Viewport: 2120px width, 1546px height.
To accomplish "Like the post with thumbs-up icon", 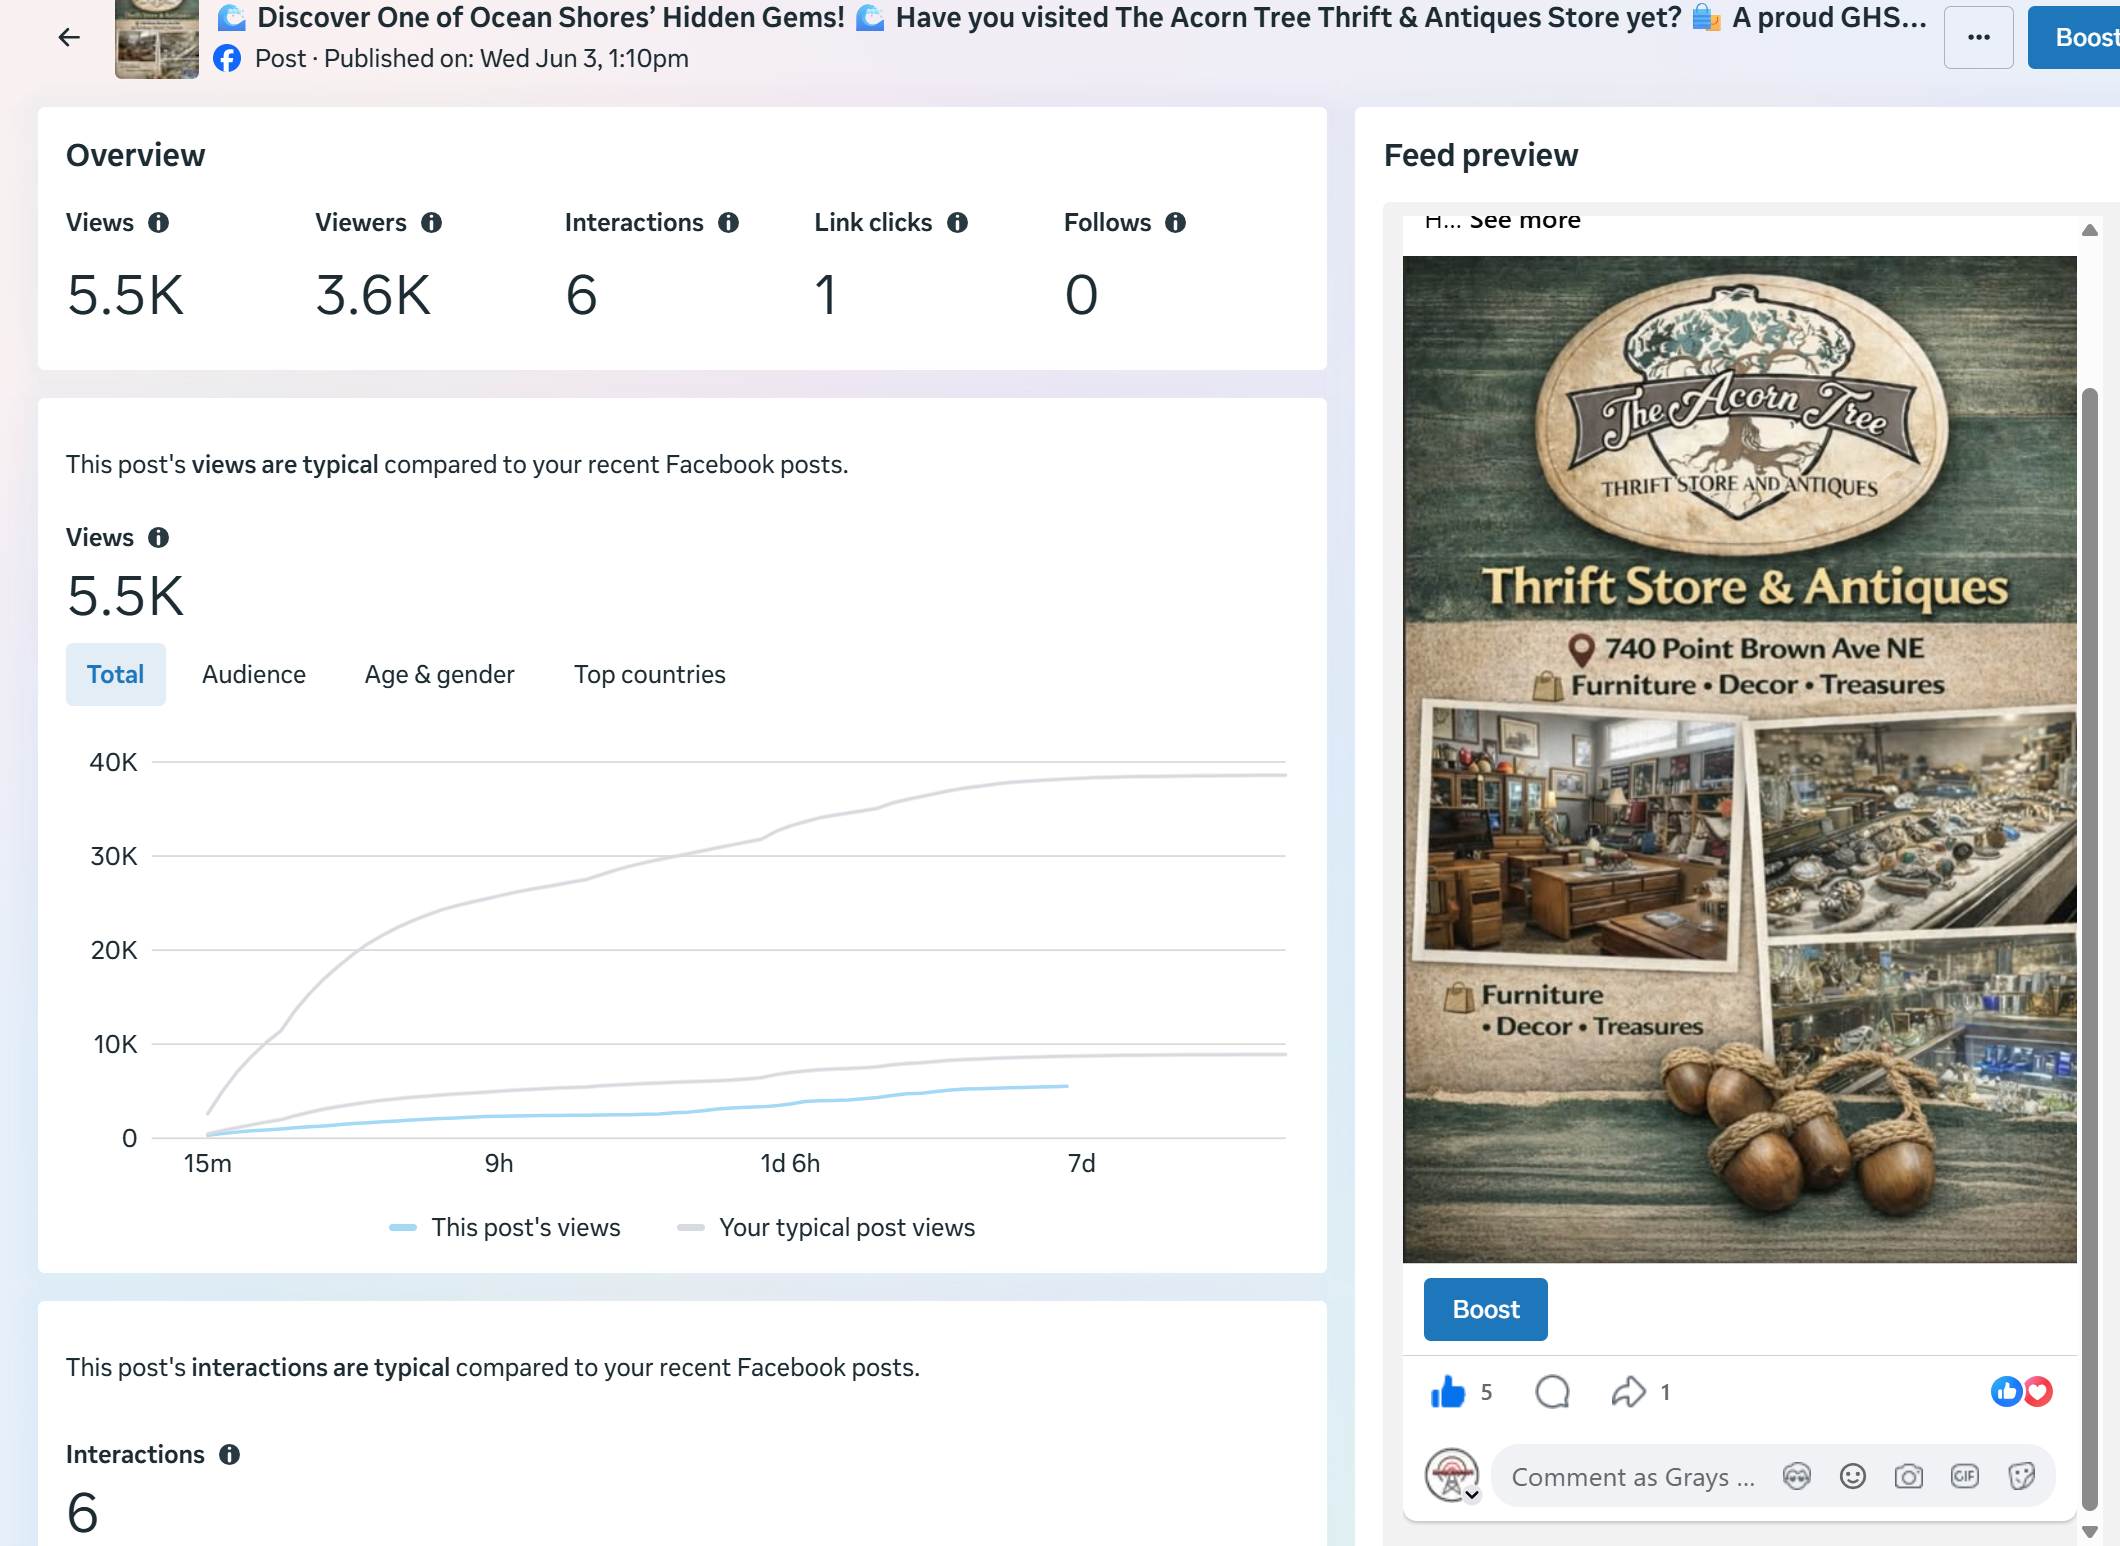I will tap(1447, 1392).
